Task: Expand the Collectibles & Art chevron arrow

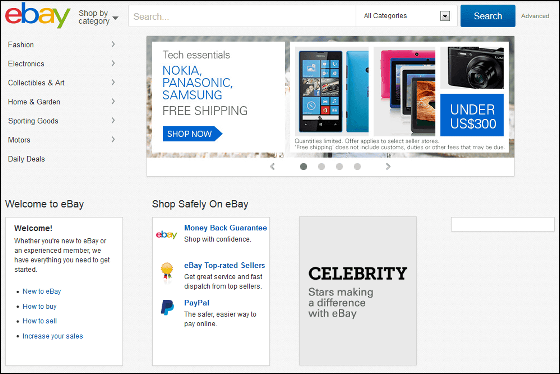Action: [113, 82]
